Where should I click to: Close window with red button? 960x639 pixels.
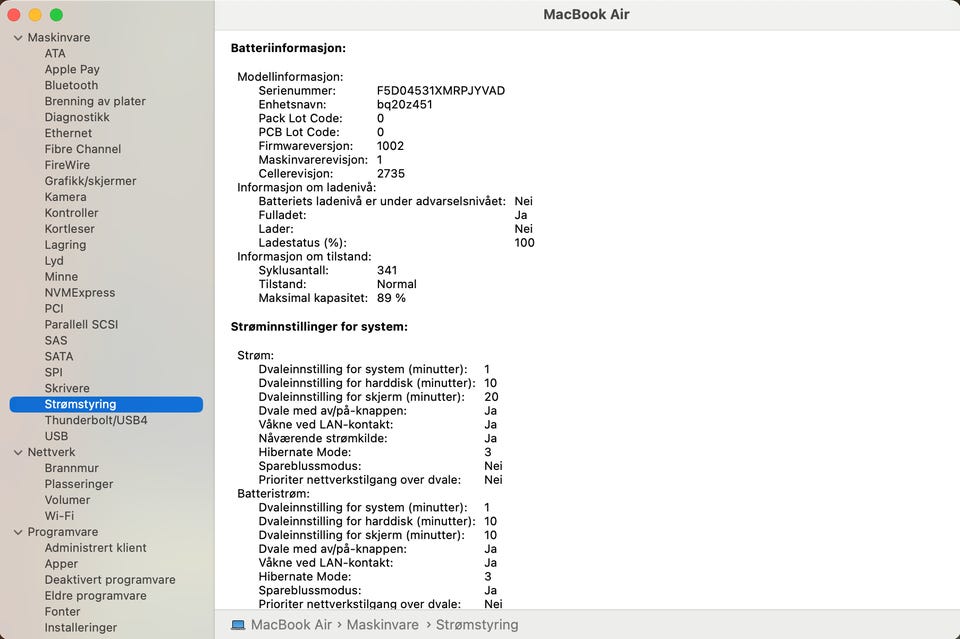(13, 15)
